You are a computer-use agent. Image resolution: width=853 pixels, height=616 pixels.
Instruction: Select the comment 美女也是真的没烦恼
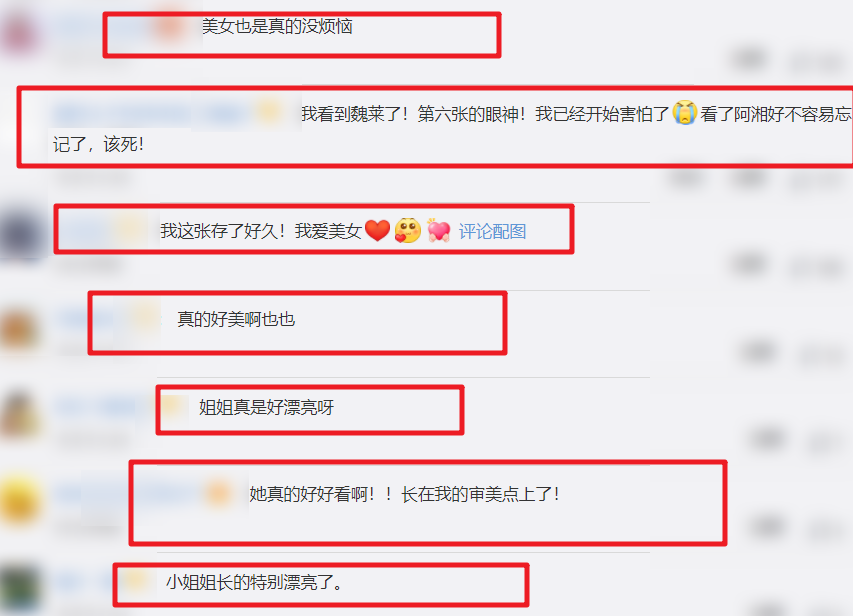[277, 26]
